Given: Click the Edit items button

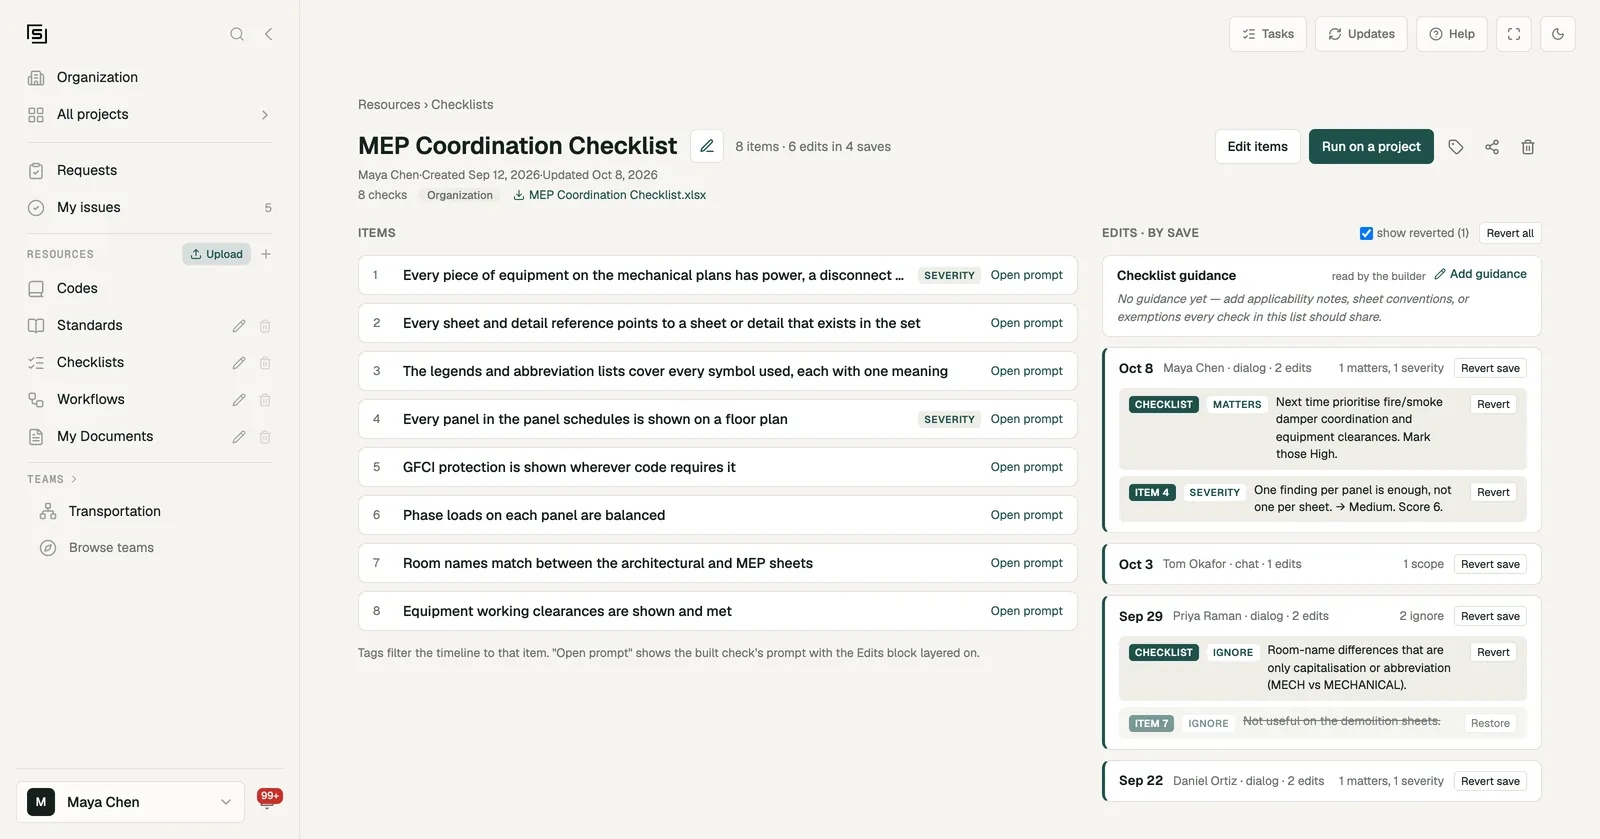Looking at the screenshot, I should click(x=1257, y=146).
